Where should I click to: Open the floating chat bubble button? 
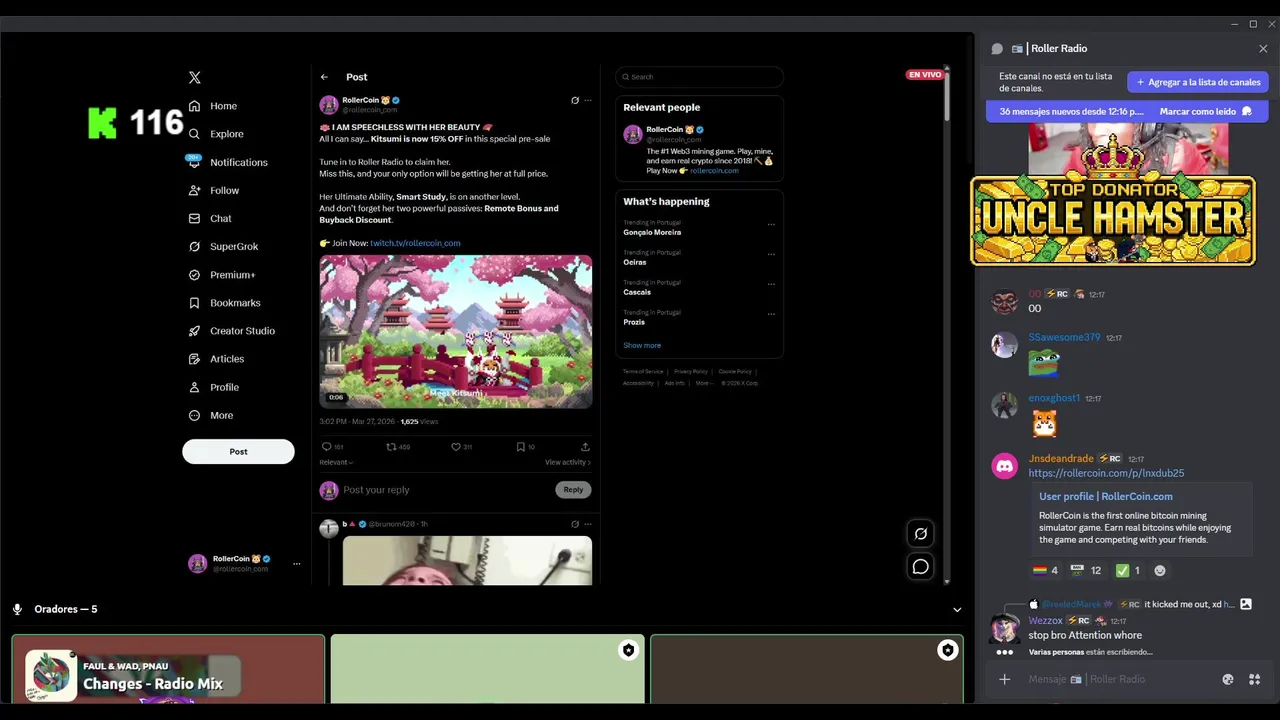(921, 567)
